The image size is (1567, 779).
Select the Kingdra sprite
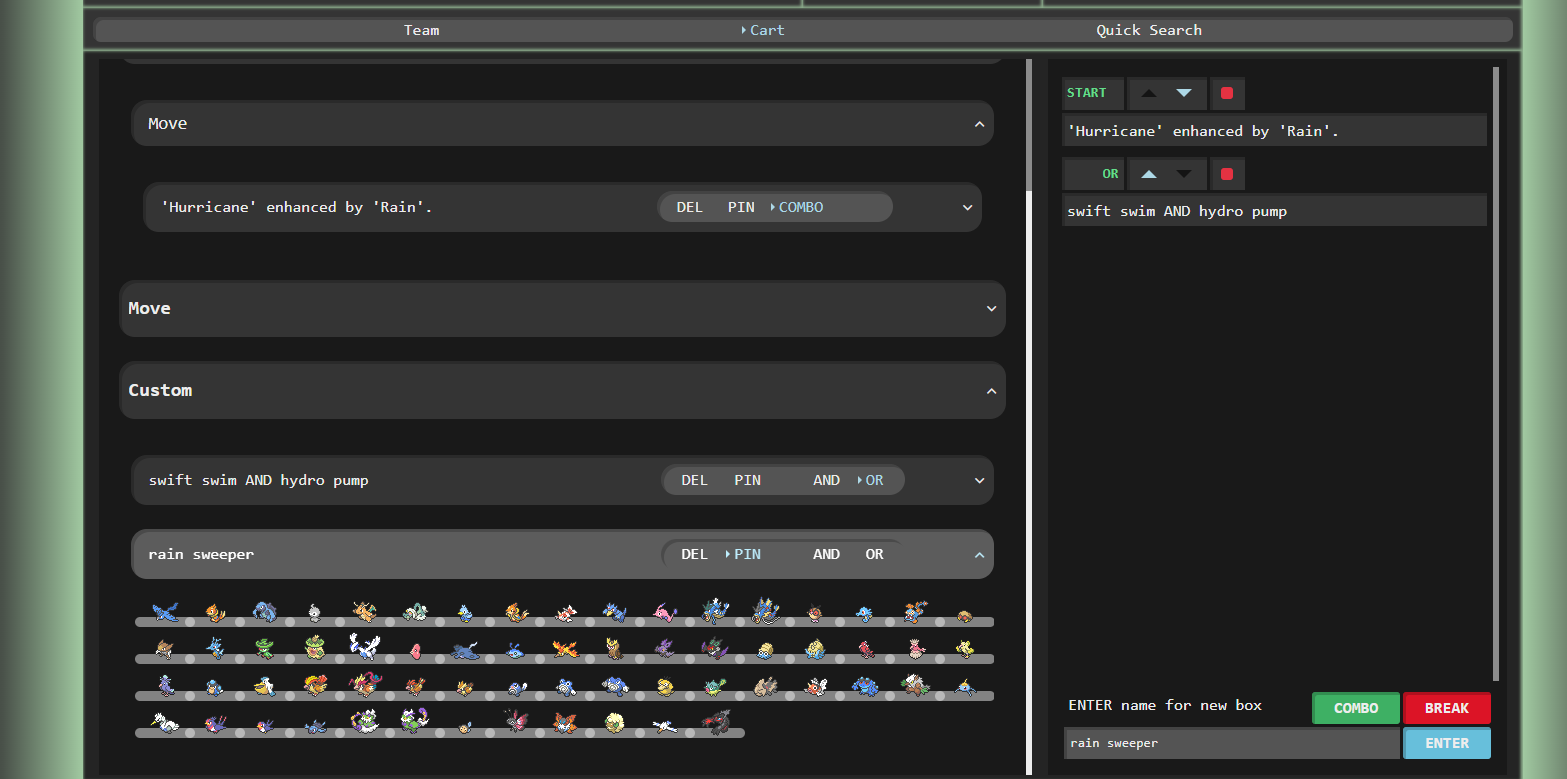(x=215, y=648)
